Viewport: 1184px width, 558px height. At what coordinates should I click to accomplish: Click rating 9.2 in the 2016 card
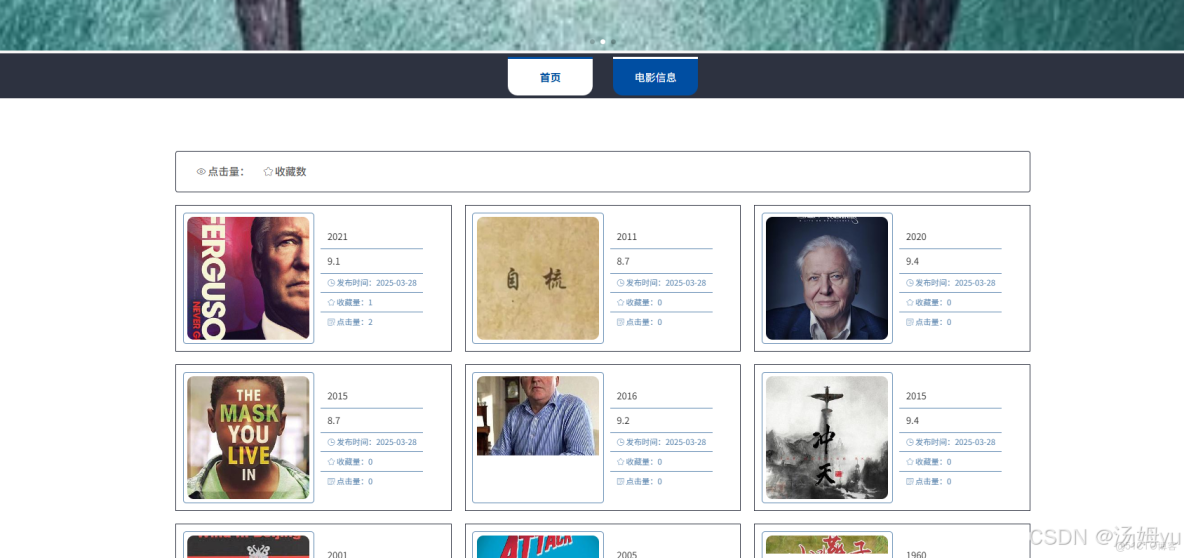click(x=623, y=421)
